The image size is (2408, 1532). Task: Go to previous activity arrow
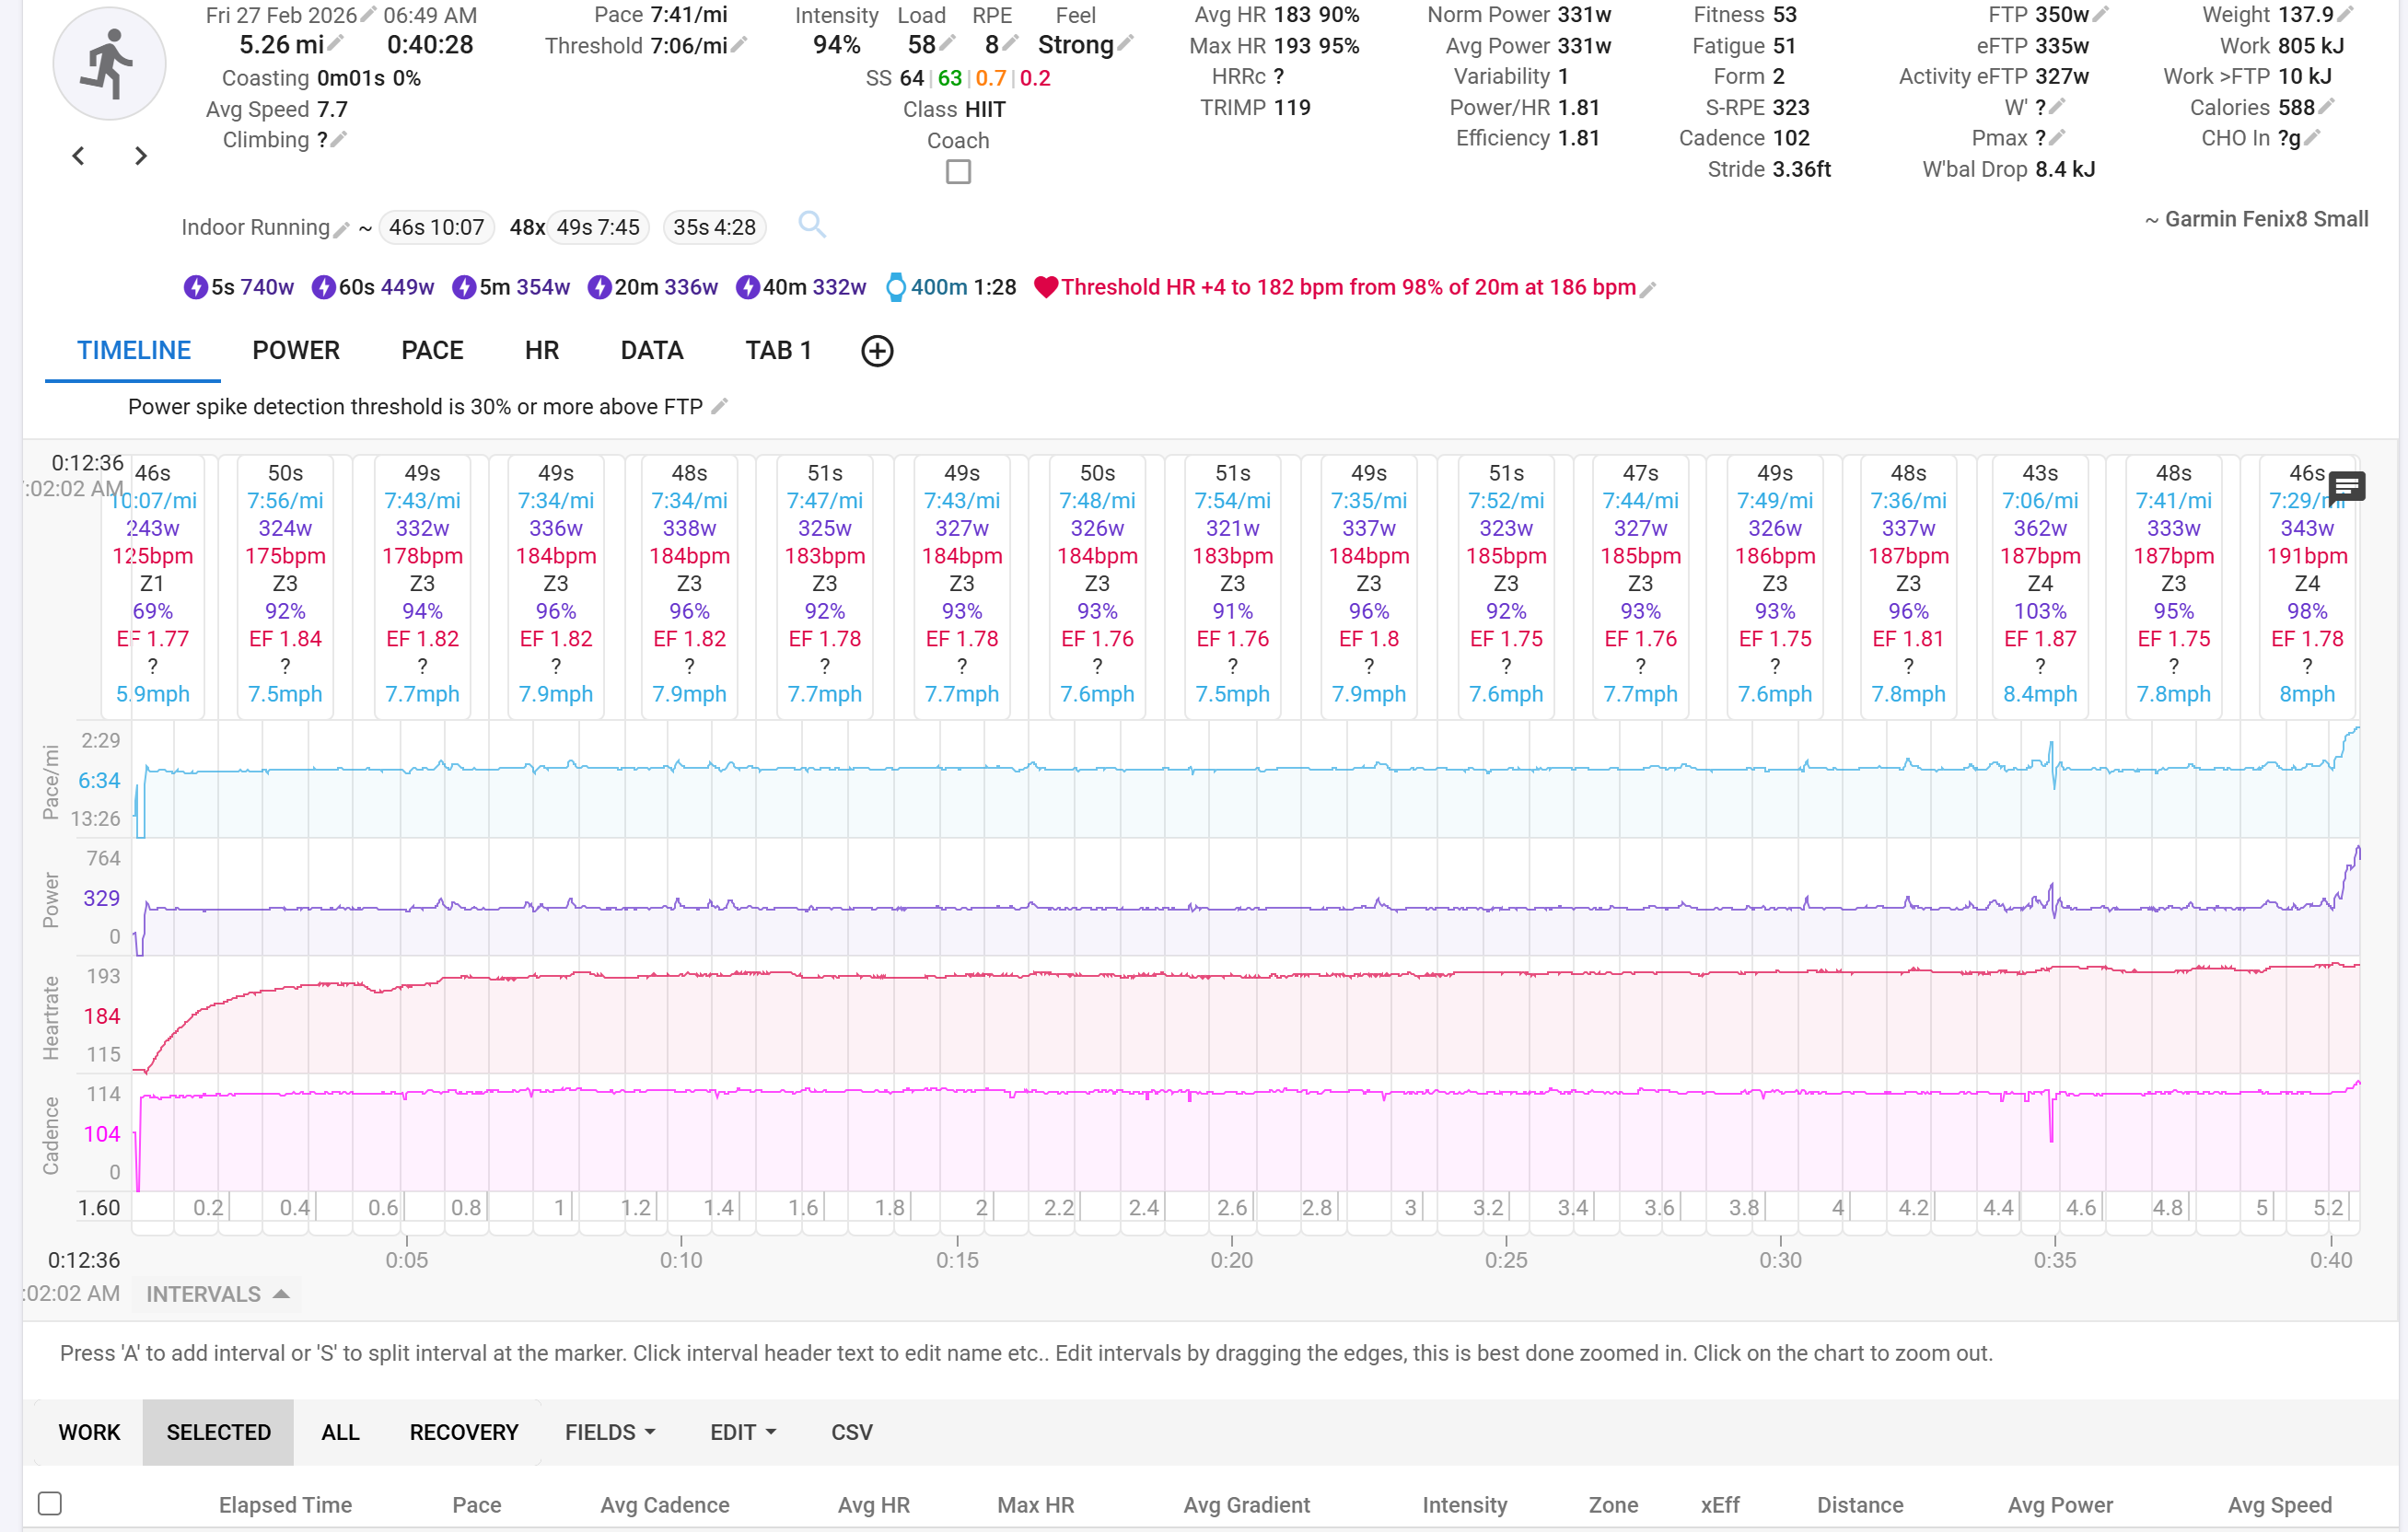78,156
